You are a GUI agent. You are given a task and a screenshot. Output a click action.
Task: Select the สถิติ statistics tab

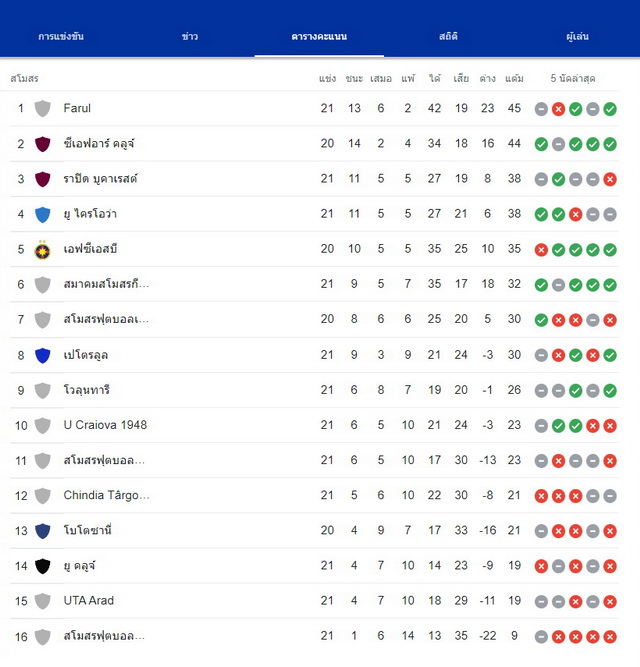tap(448, 36)
